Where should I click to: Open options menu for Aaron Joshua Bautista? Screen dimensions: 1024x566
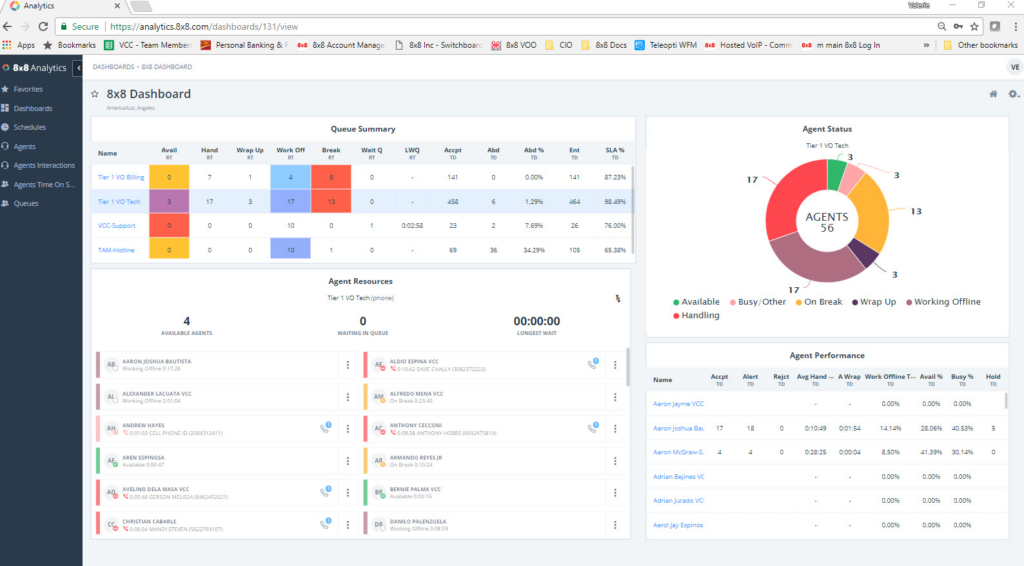click(x=348, y=365)
